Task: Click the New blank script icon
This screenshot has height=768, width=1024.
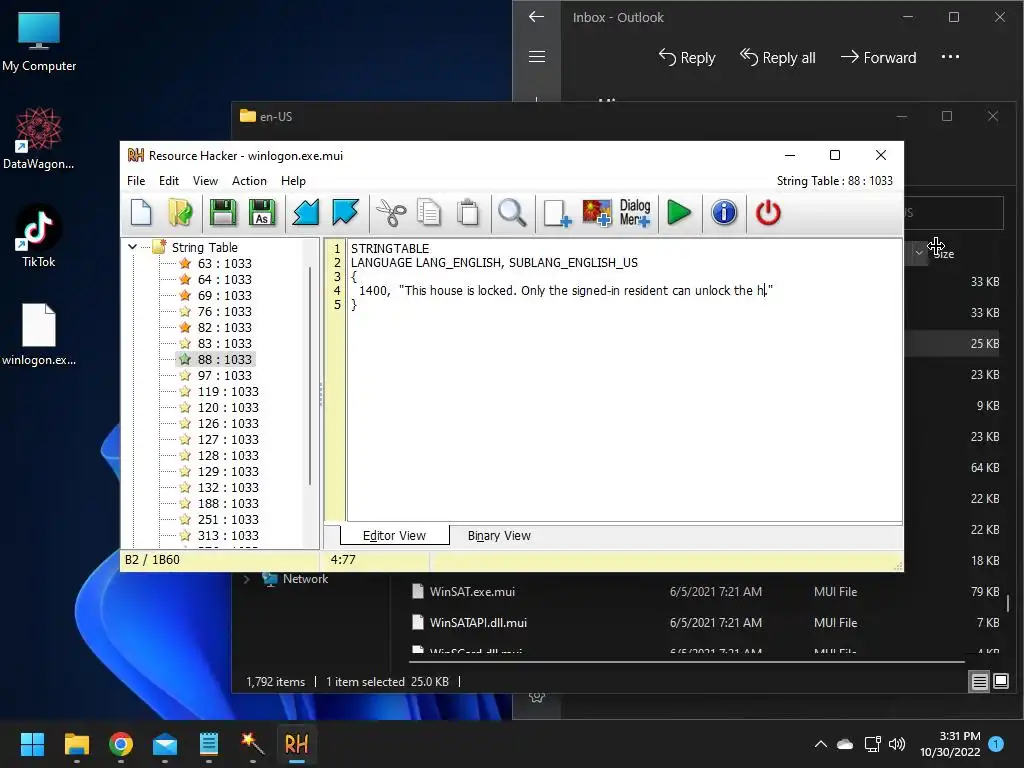Action: [141, 213]
